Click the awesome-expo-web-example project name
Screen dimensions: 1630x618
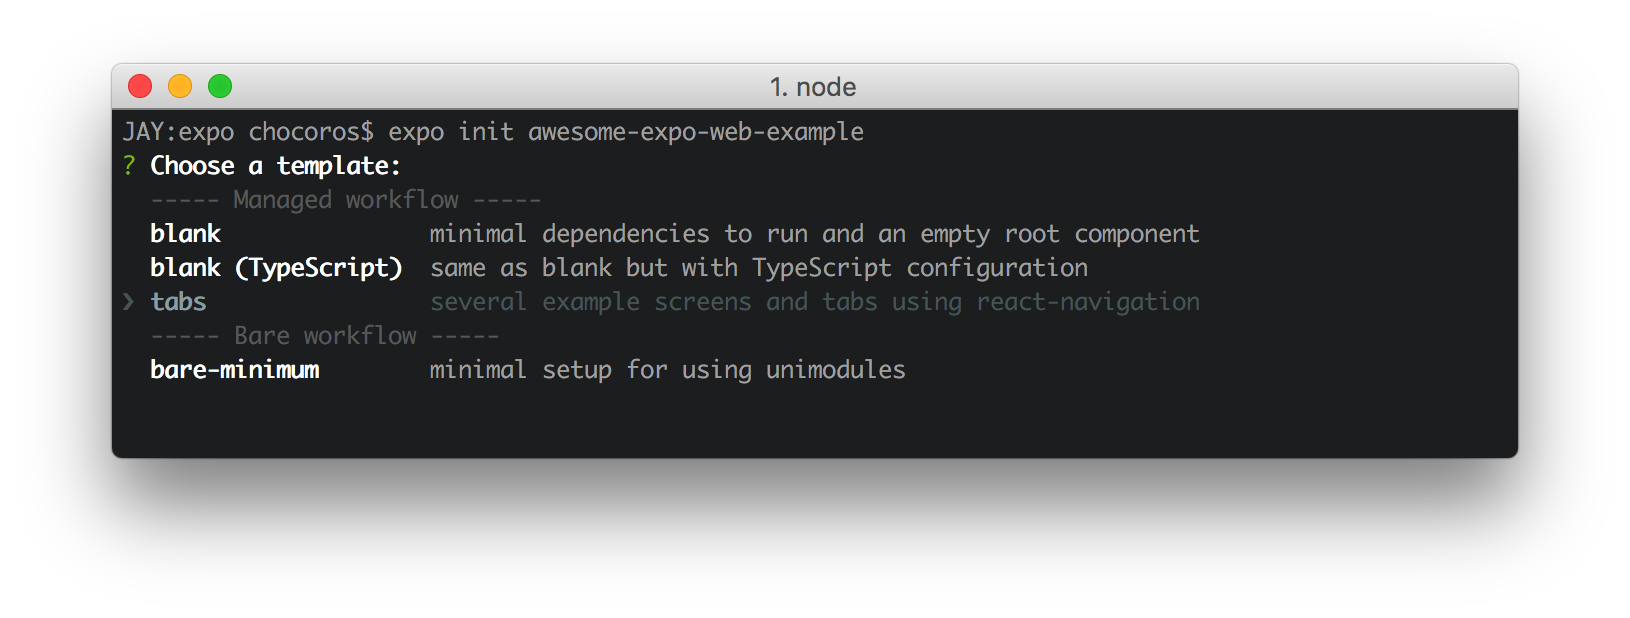pos(696,132)
